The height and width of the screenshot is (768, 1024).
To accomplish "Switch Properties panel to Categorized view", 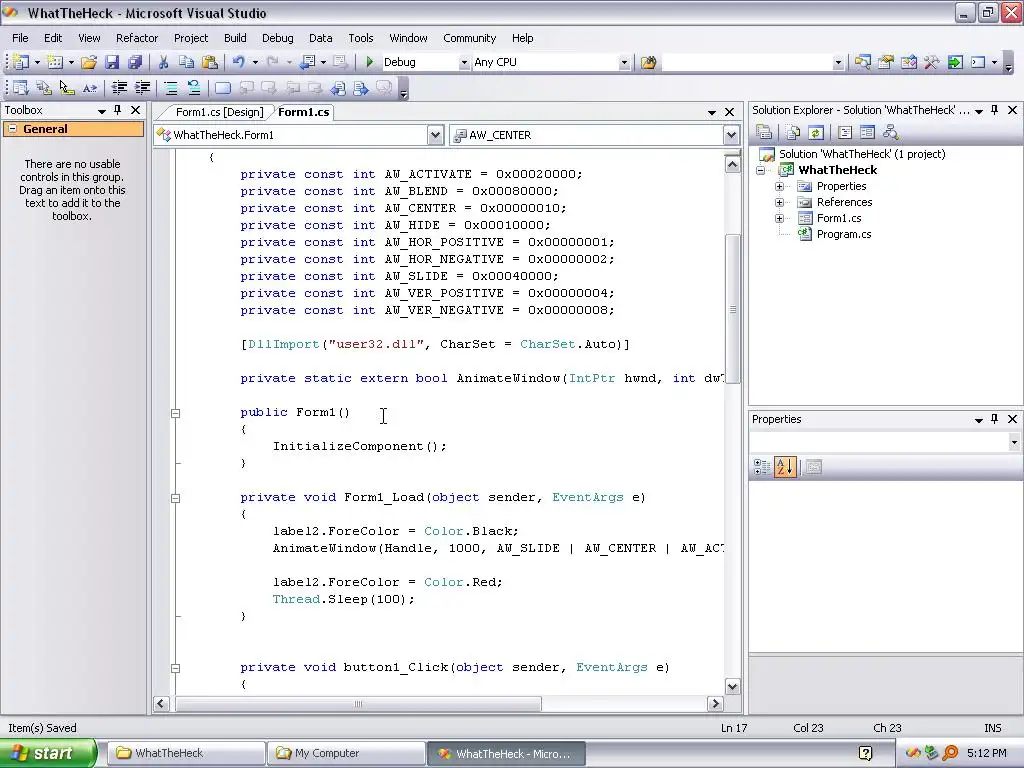I will click(x=761, y=467).
